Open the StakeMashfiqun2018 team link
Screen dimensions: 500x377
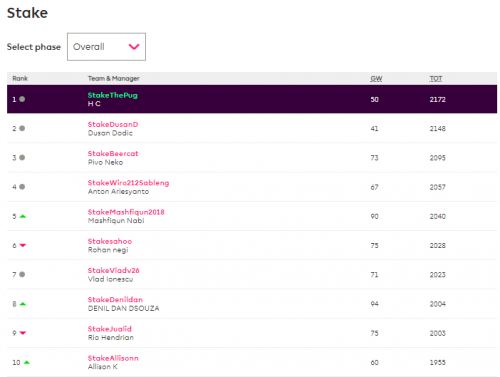pyautogui.click(x=126, y=212)
